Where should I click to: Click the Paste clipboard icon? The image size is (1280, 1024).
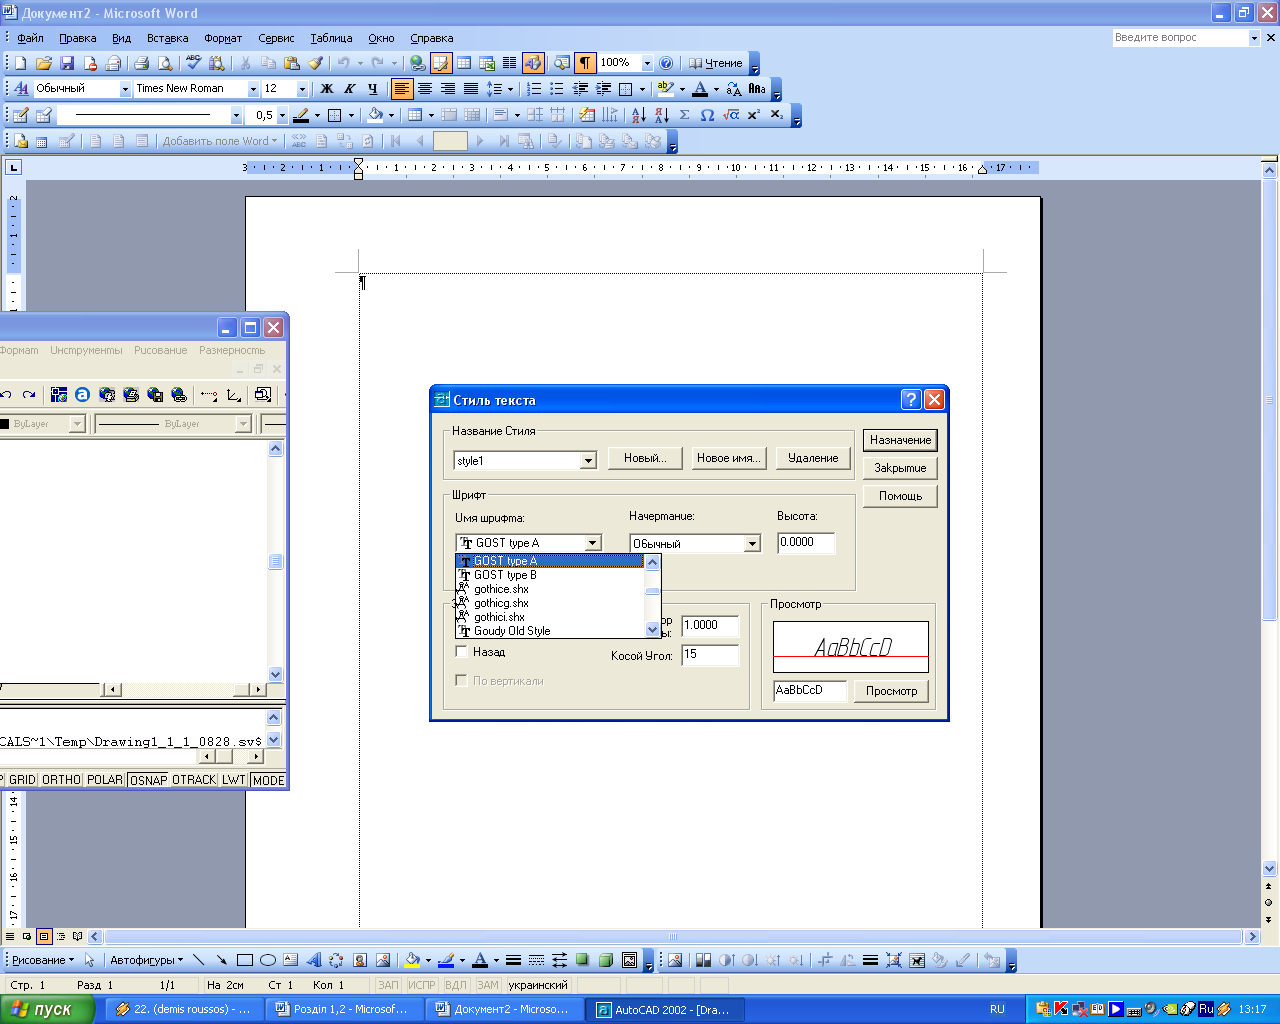292,63
